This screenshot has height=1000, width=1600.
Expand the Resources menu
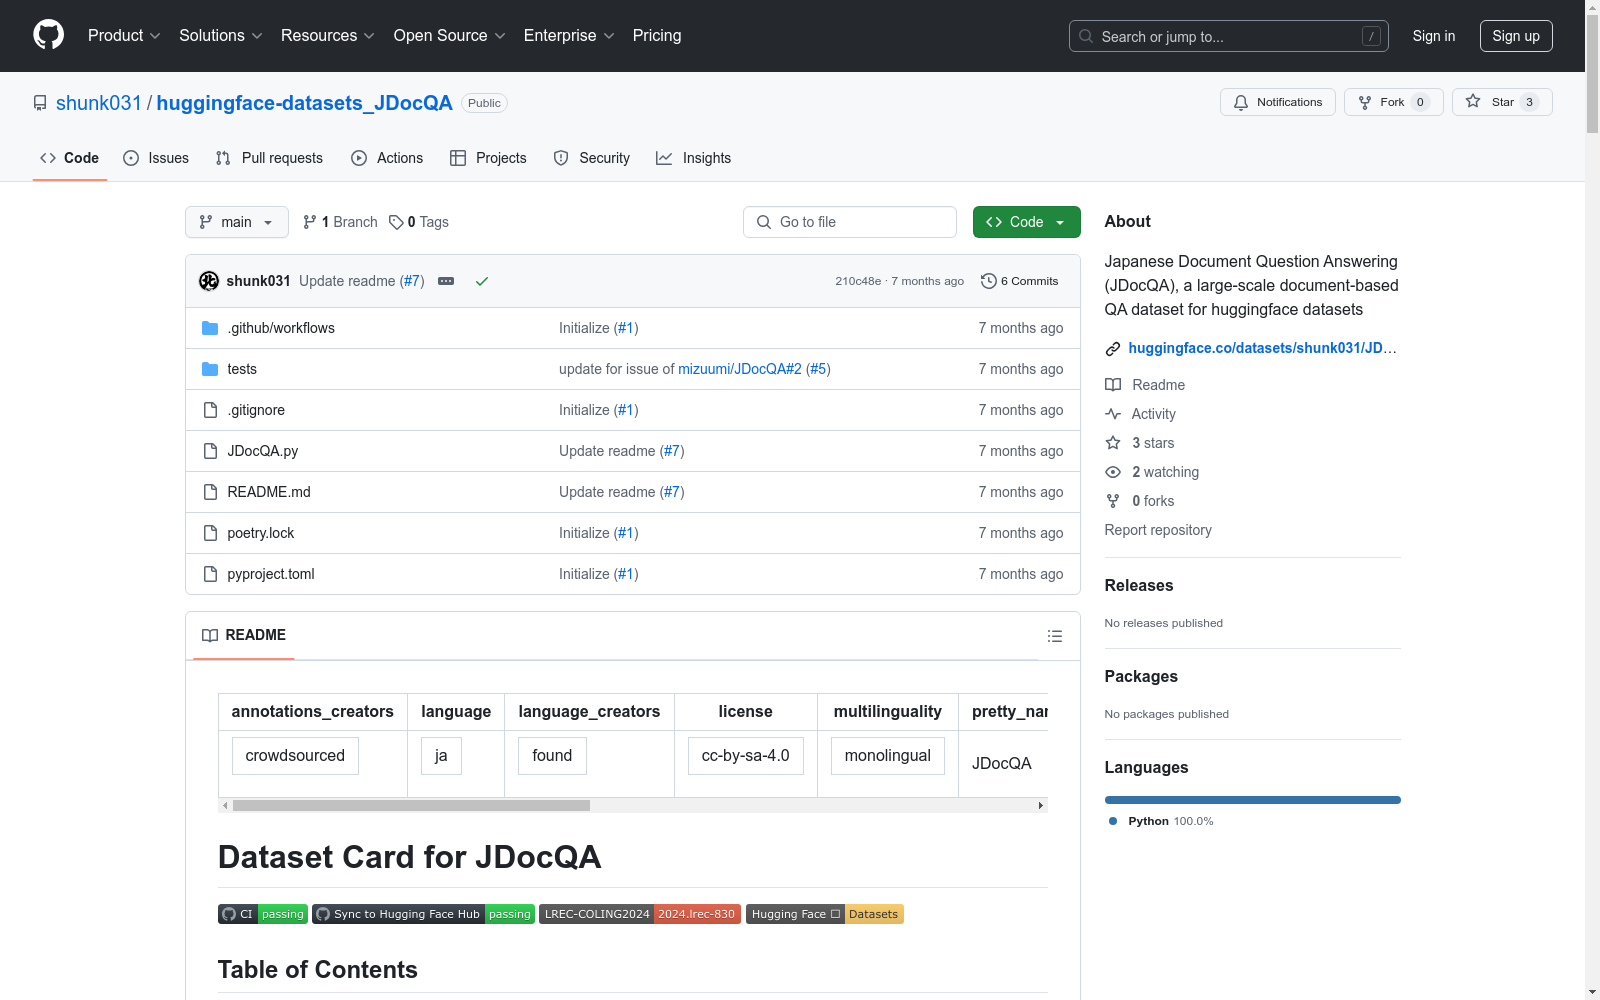[328, 36]
